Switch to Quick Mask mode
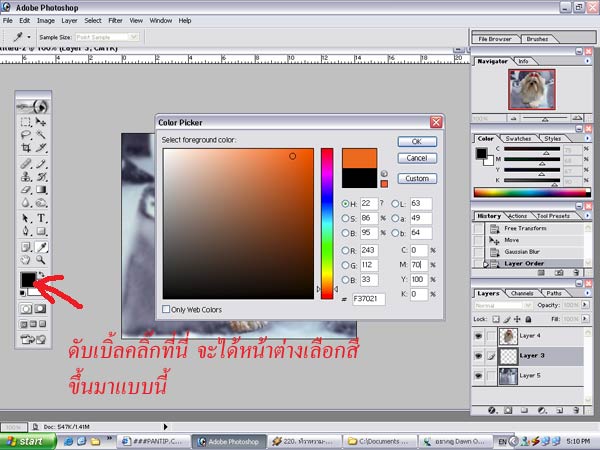600x450 pixels. (x=40, y=309)
